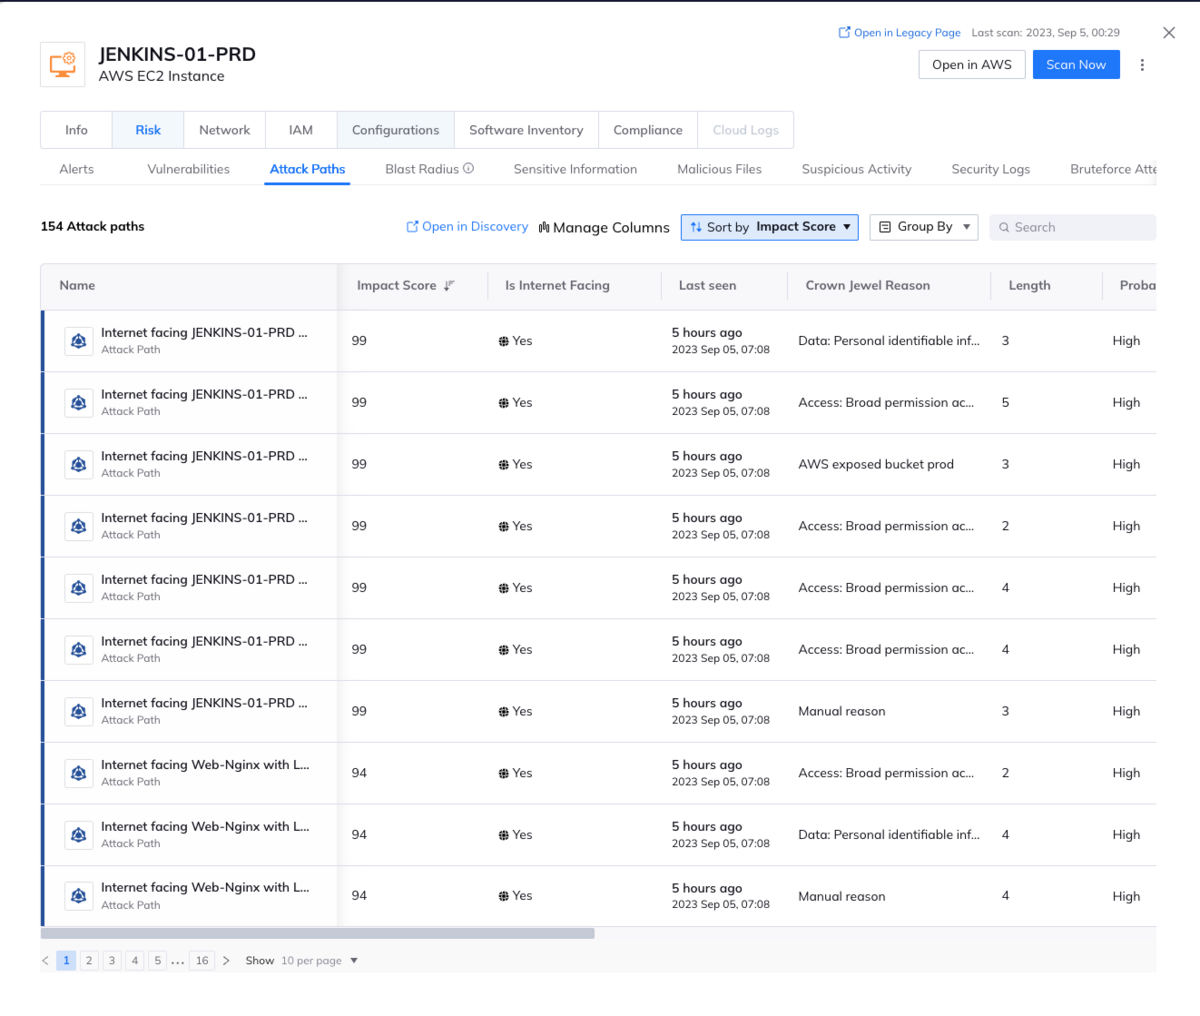Open the Show 10 per page dropdown
The height and width of the screenshot is (1016, 1200).
click(319, 961)
